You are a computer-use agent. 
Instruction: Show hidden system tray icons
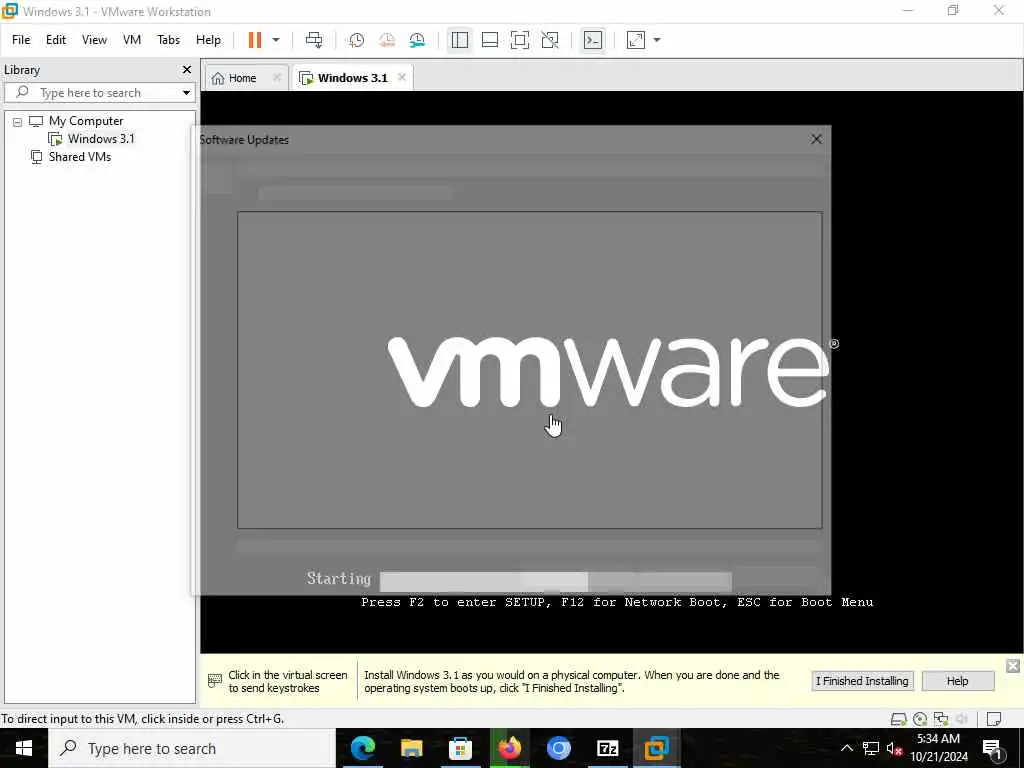pyautogui.click(x=846, y=748)
